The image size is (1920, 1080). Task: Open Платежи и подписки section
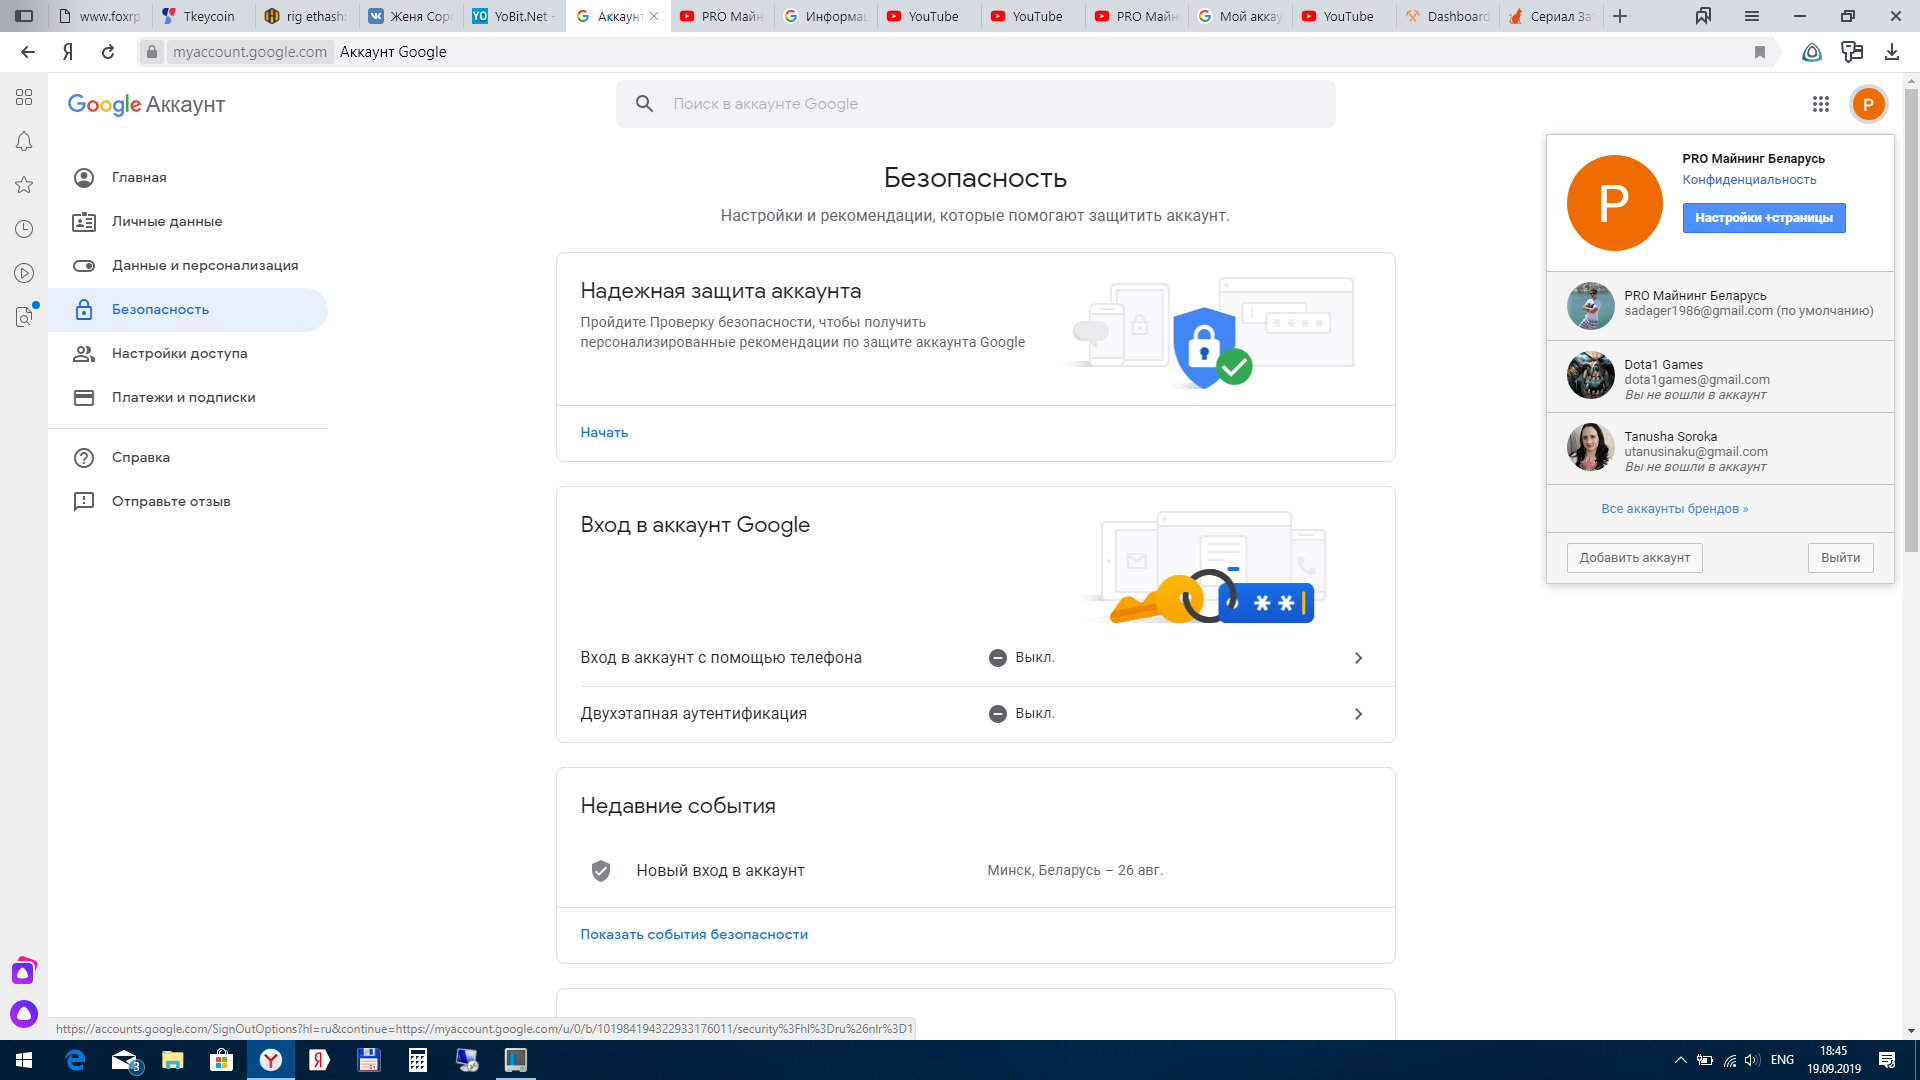(x=188, y=397)
